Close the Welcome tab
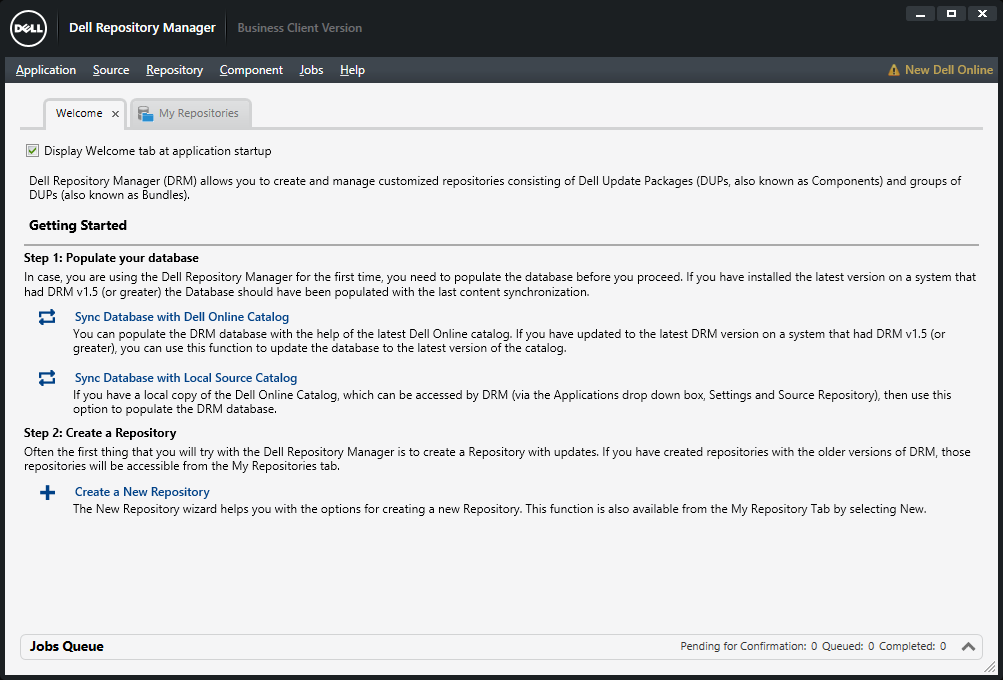 pos(115,114)
